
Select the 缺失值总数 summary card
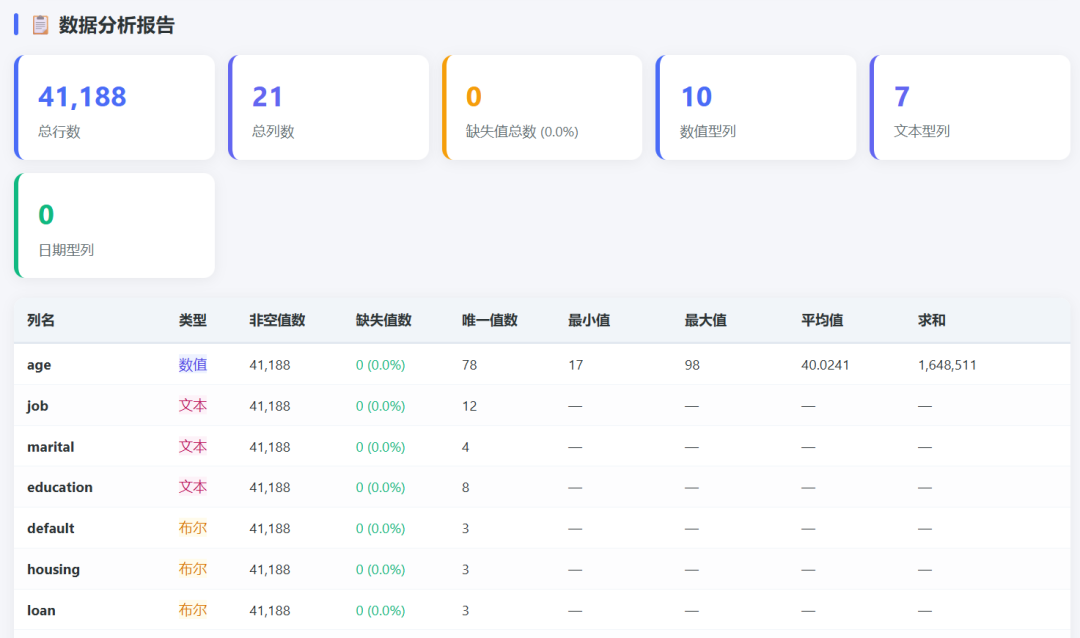click(x=542, y=107)
